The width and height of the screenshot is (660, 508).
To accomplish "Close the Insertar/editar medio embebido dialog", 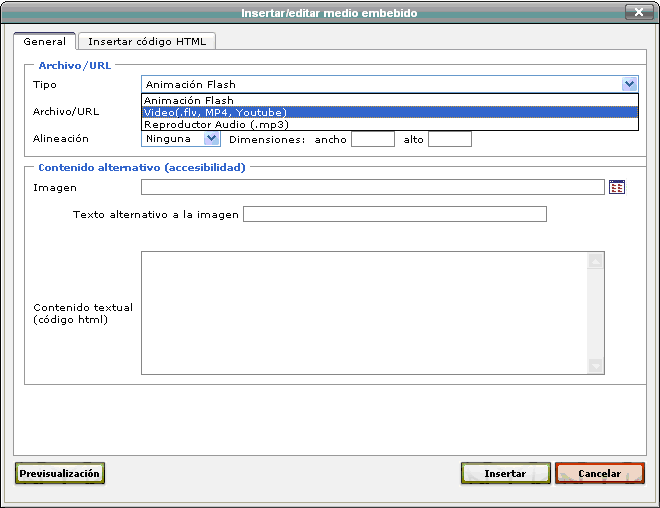I will (638, 13).
